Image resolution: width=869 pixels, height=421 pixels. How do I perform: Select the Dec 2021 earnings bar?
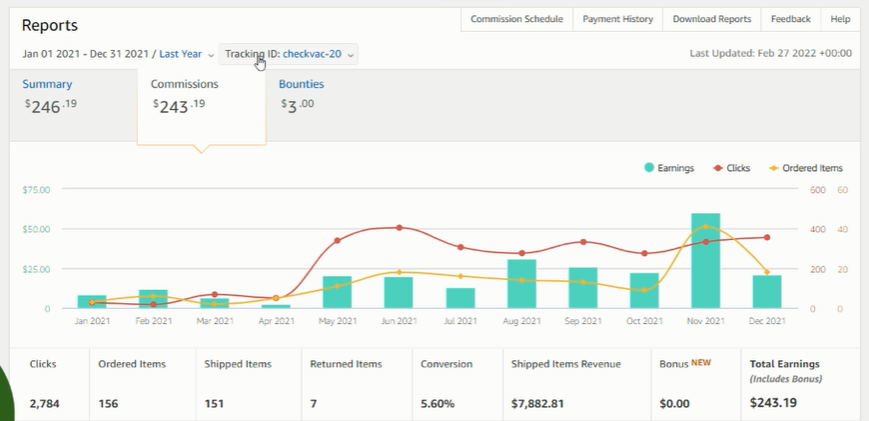coord(767,291)
